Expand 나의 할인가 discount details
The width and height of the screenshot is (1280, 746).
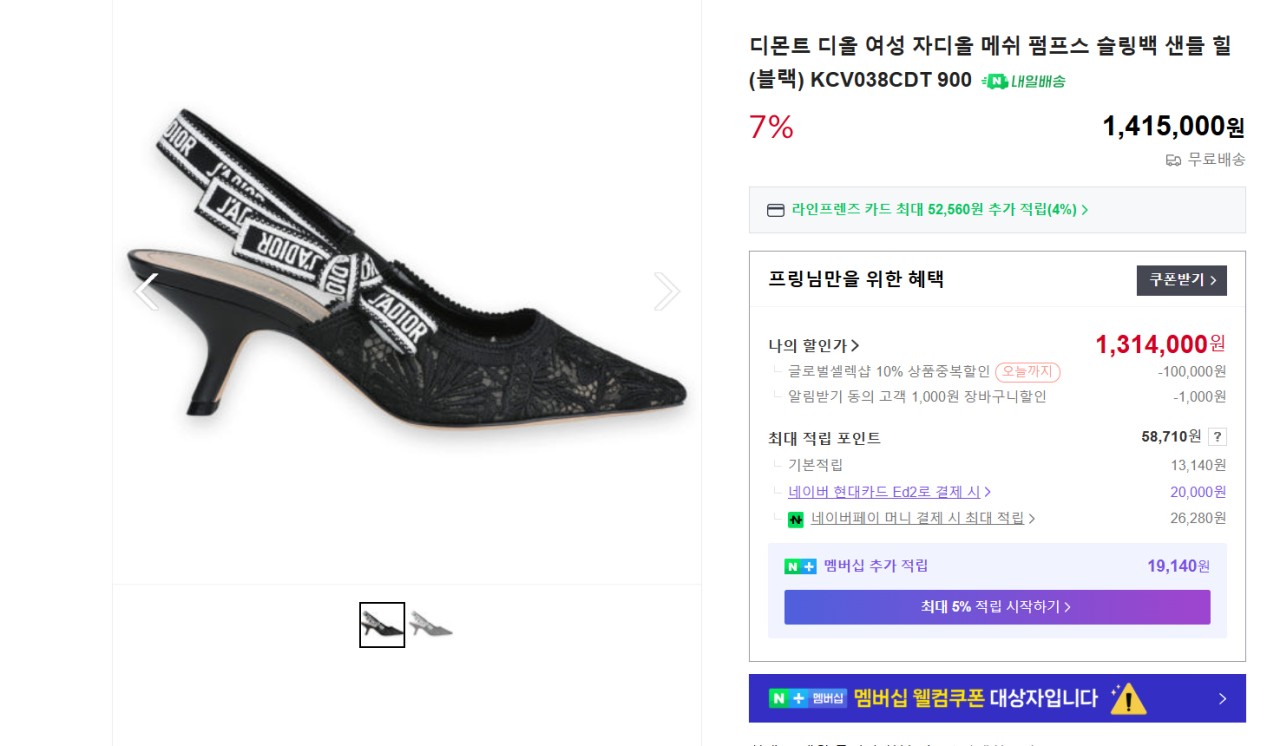pyautogui.click(x=814, y=346)
